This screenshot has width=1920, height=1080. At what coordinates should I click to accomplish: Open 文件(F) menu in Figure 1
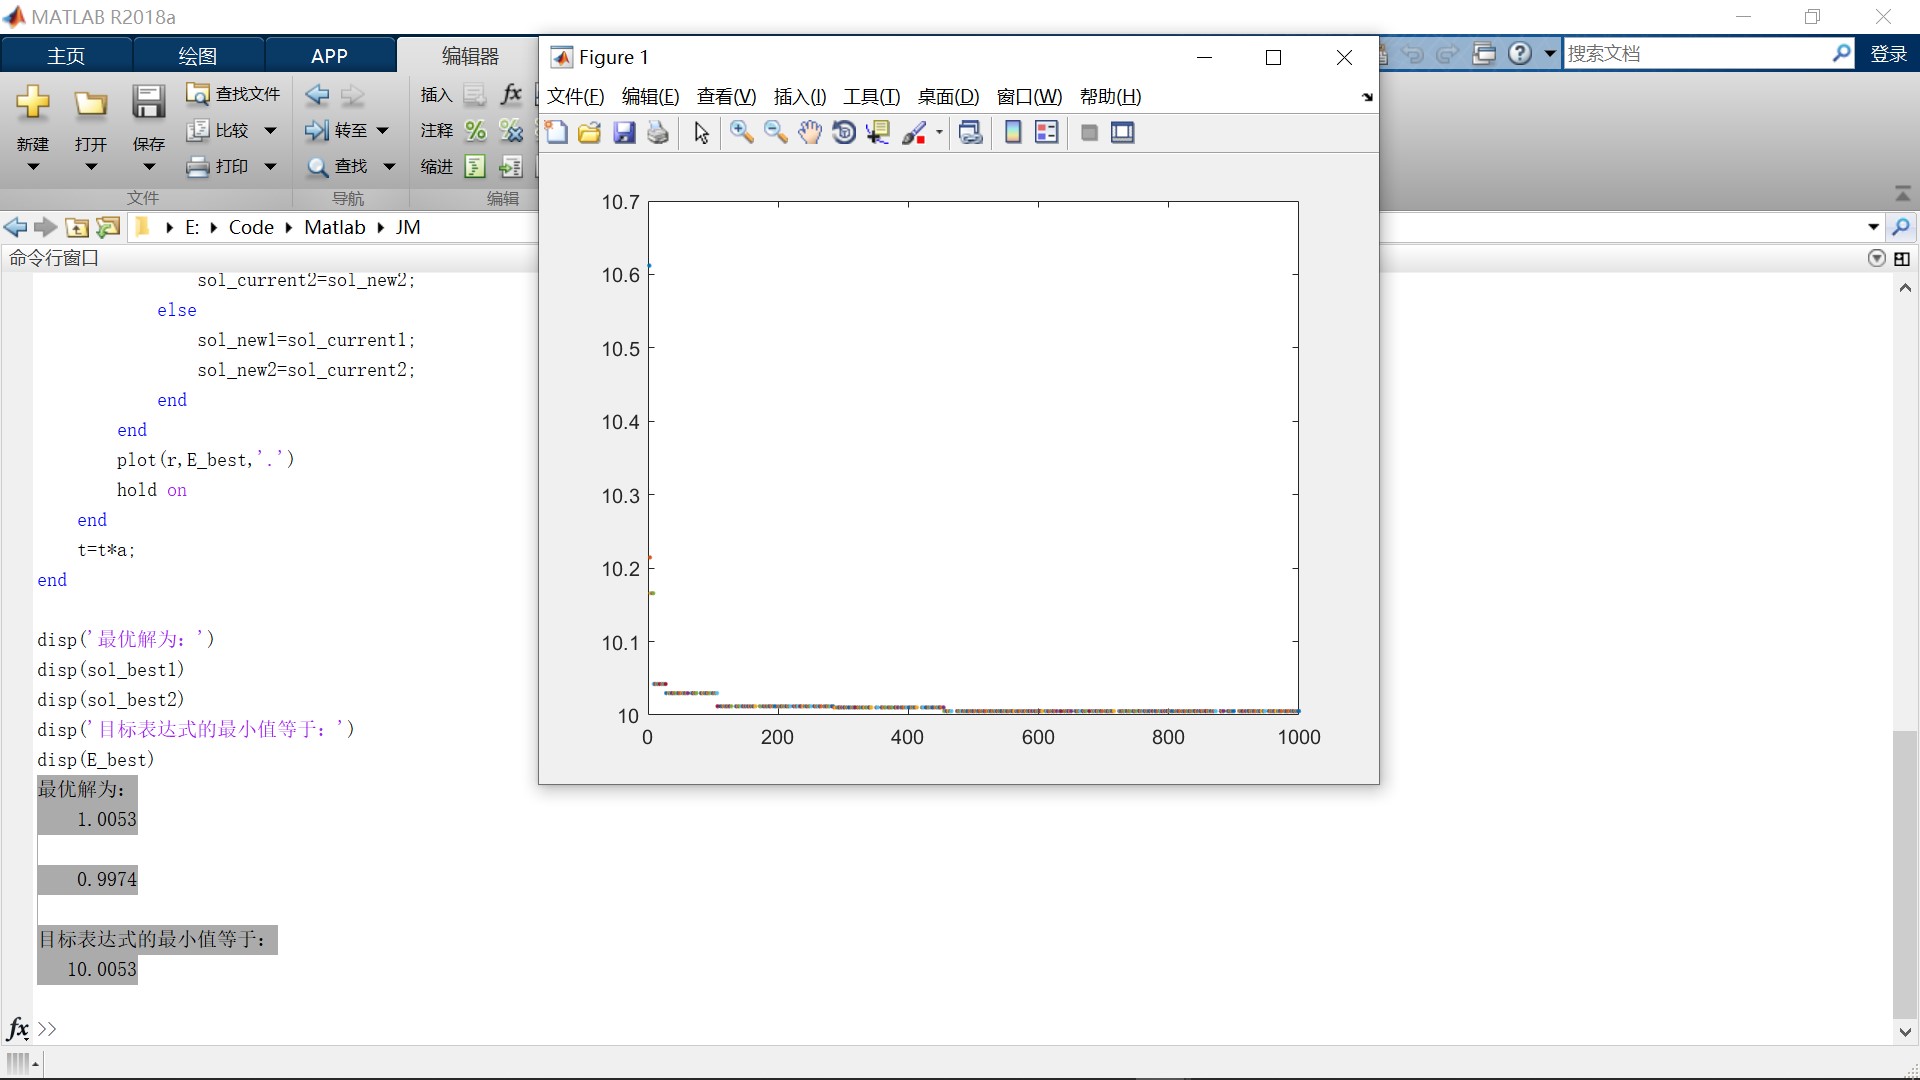(575, 97)
